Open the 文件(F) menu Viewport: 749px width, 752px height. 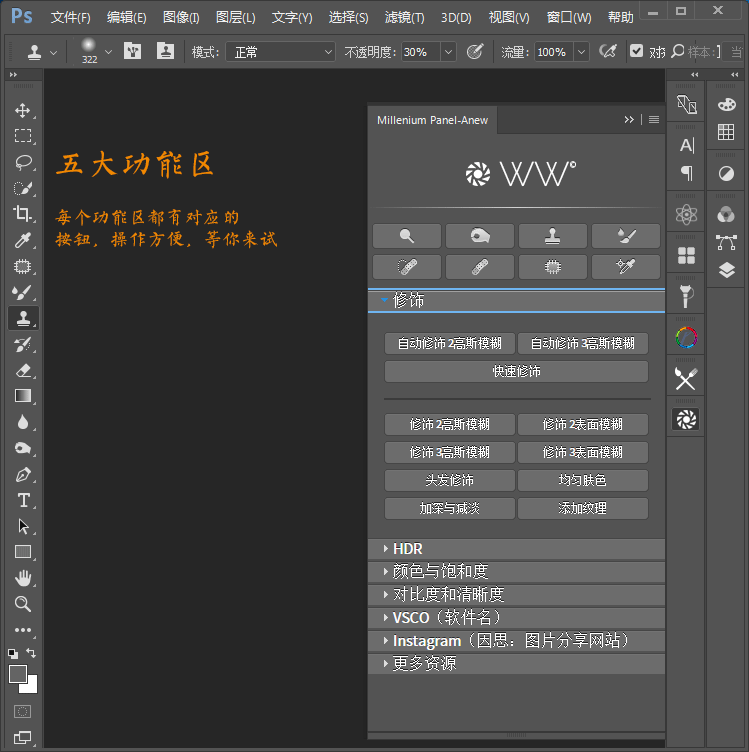tap(70, 18)
